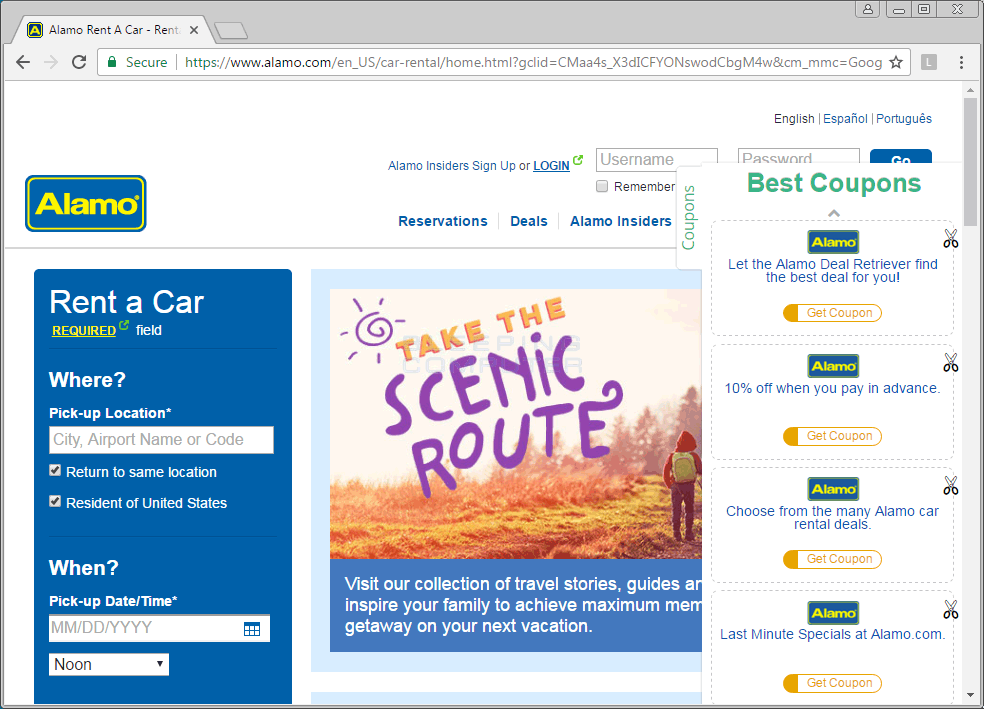
Task: Click the L extension icon in toolbar
Action: coord(929,62)
